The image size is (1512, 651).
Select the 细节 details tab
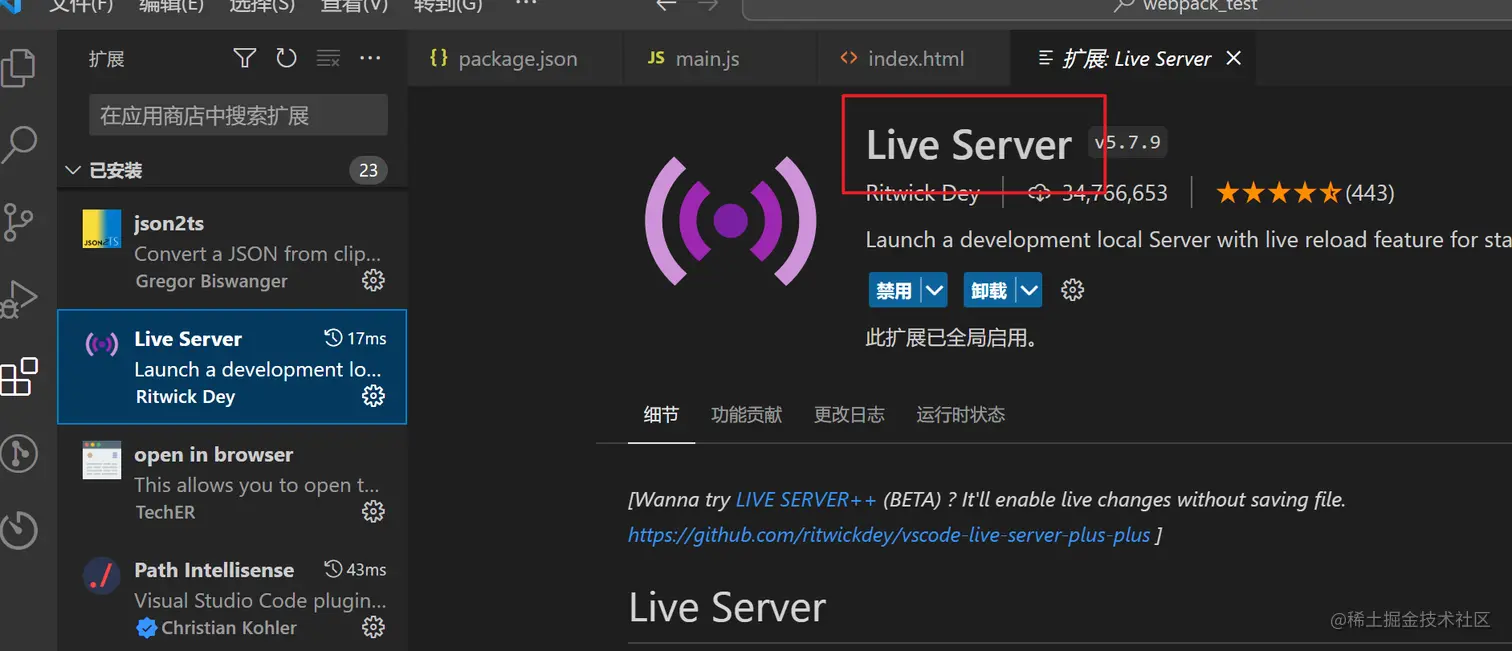pos(661,415)
